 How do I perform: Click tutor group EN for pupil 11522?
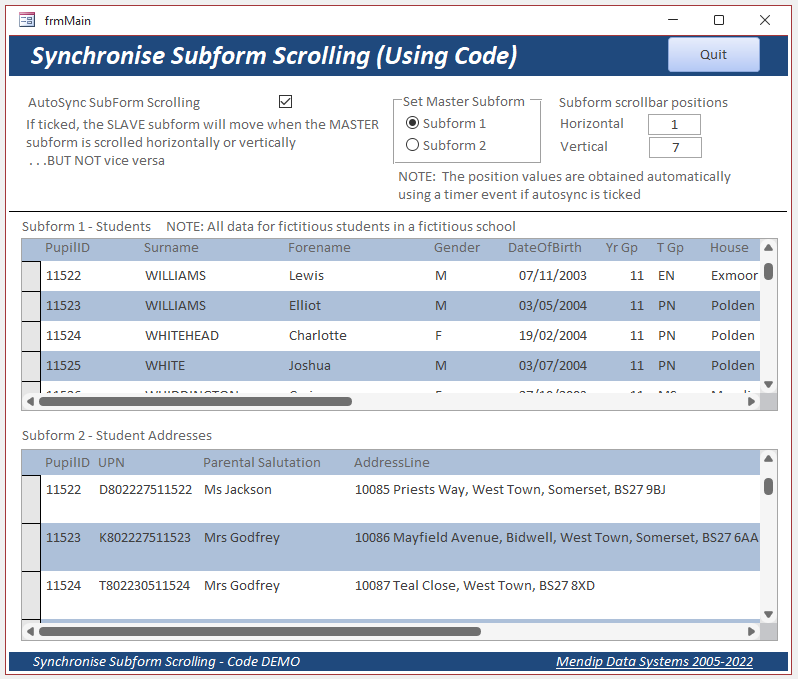[x=666, y=276]
